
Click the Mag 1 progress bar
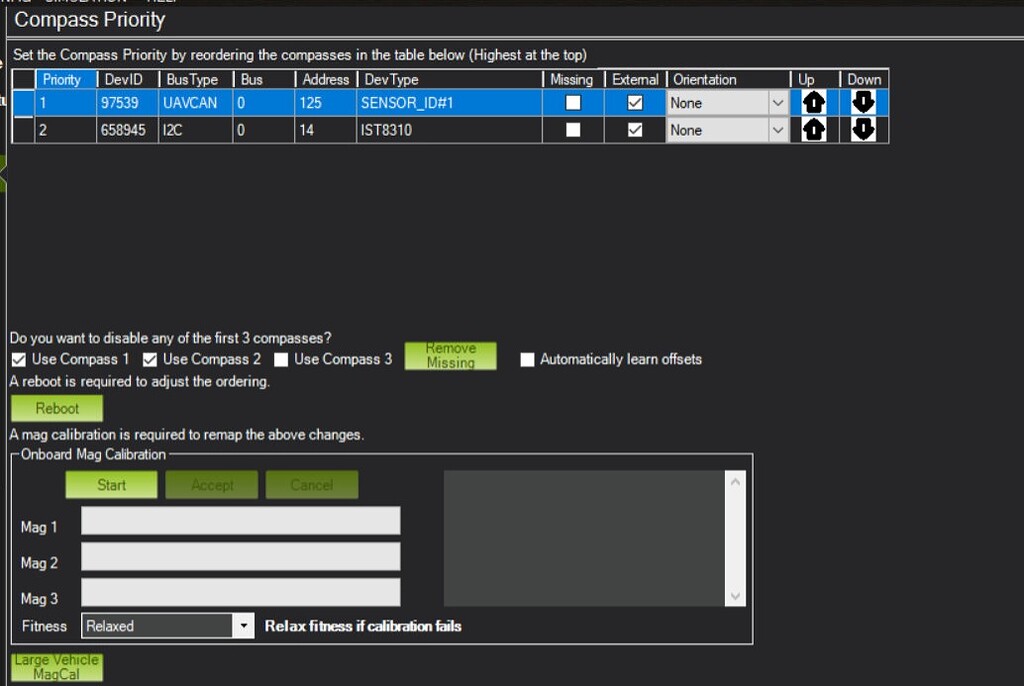[240, 521]
